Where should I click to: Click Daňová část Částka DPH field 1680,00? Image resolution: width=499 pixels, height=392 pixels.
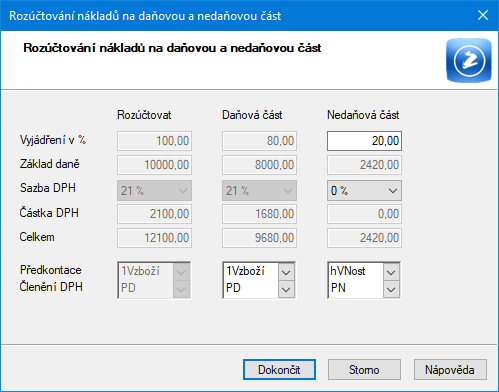click(259, 214)
